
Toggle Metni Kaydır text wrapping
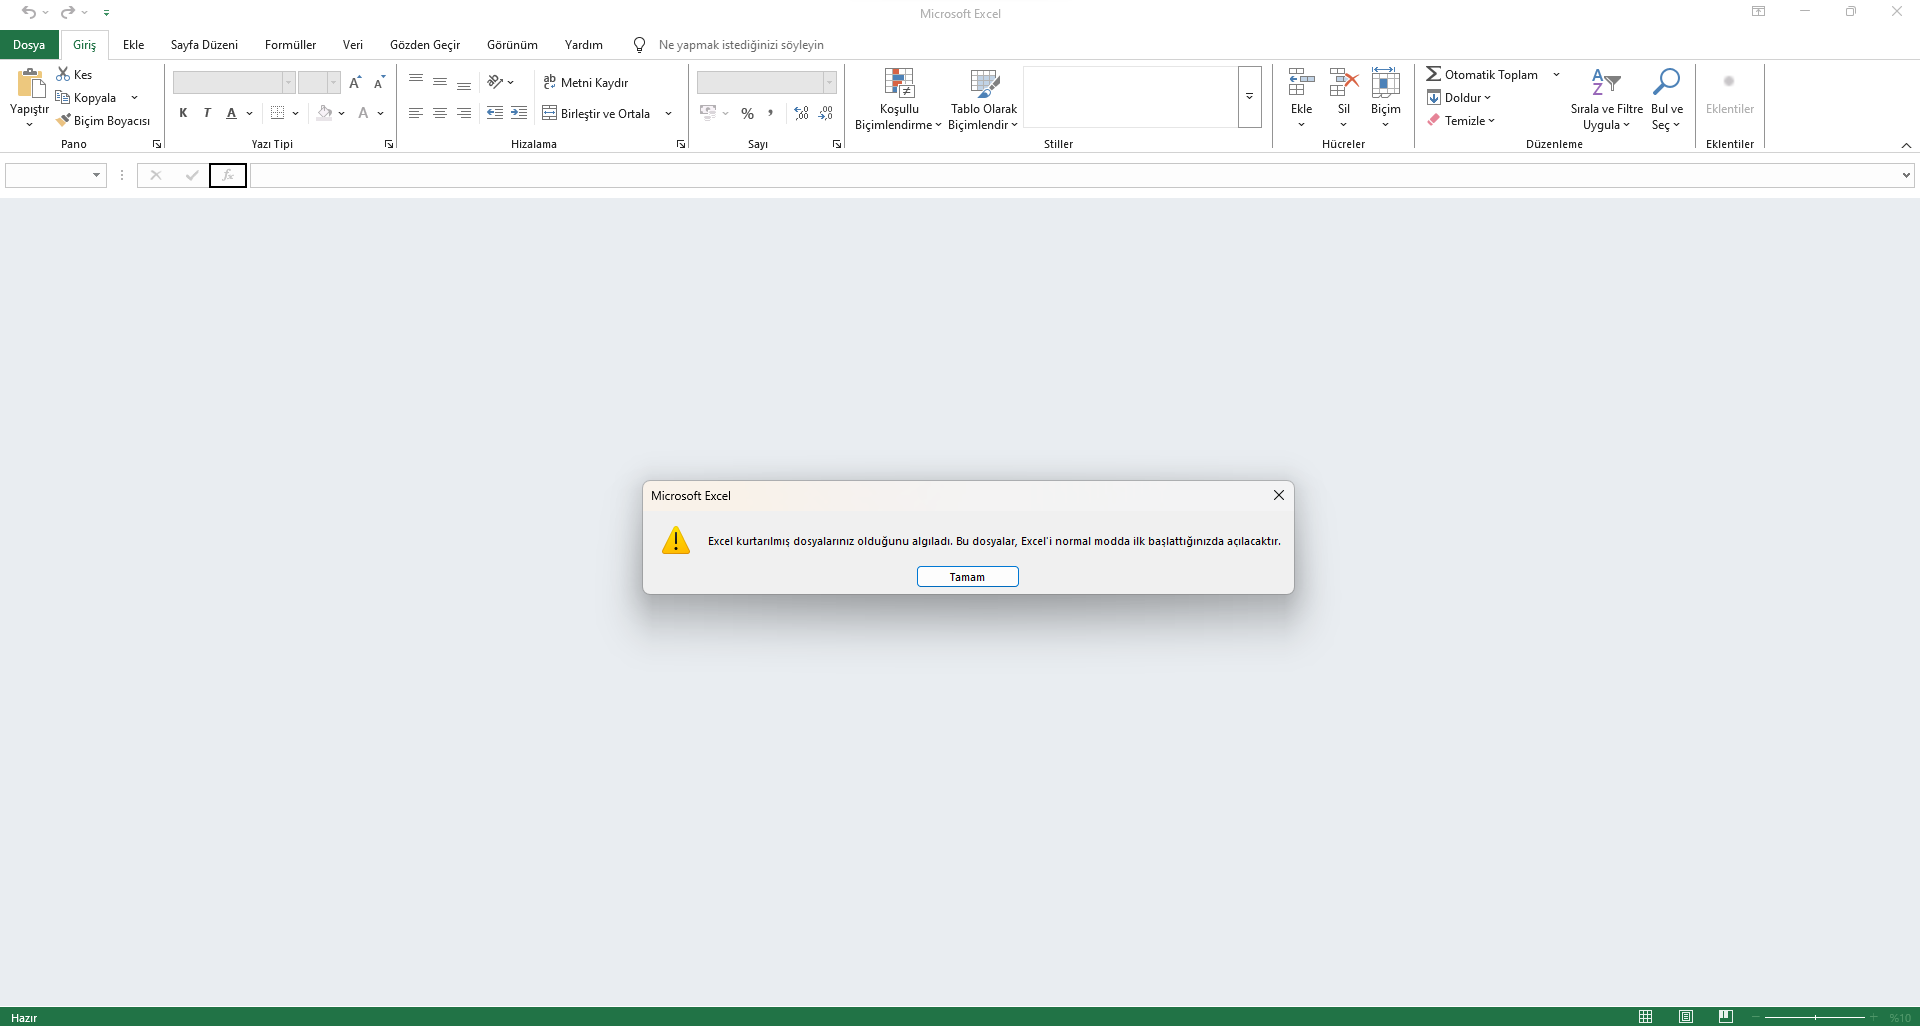point(586,82)
